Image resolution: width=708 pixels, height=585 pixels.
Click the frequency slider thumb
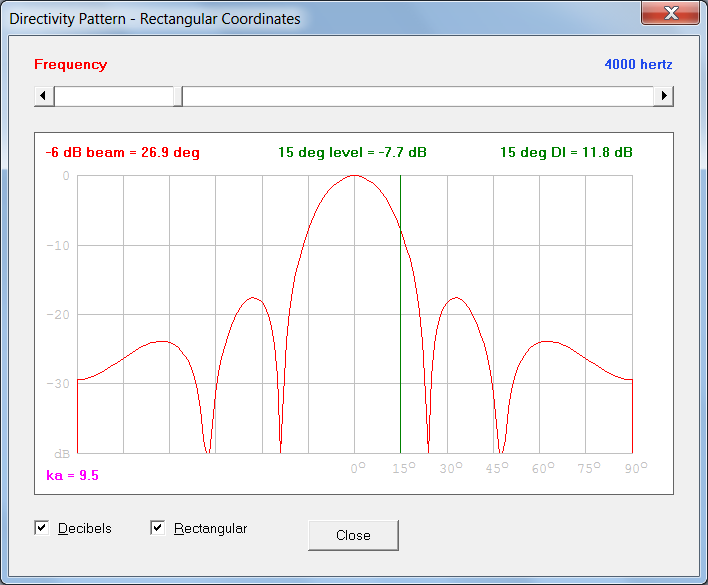(x=178, y=96)
